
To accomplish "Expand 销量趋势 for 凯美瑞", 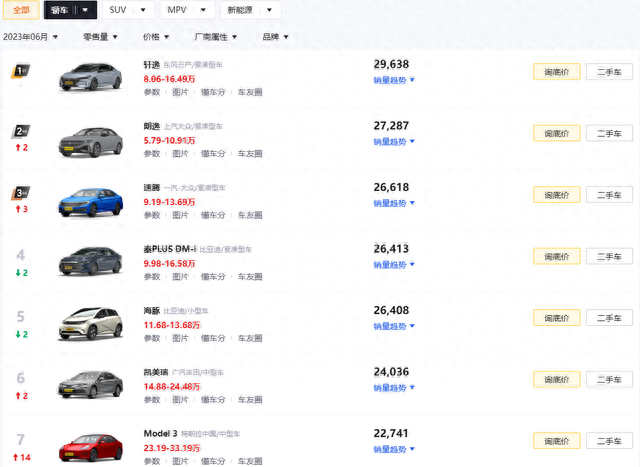I will tap(394, 387).
